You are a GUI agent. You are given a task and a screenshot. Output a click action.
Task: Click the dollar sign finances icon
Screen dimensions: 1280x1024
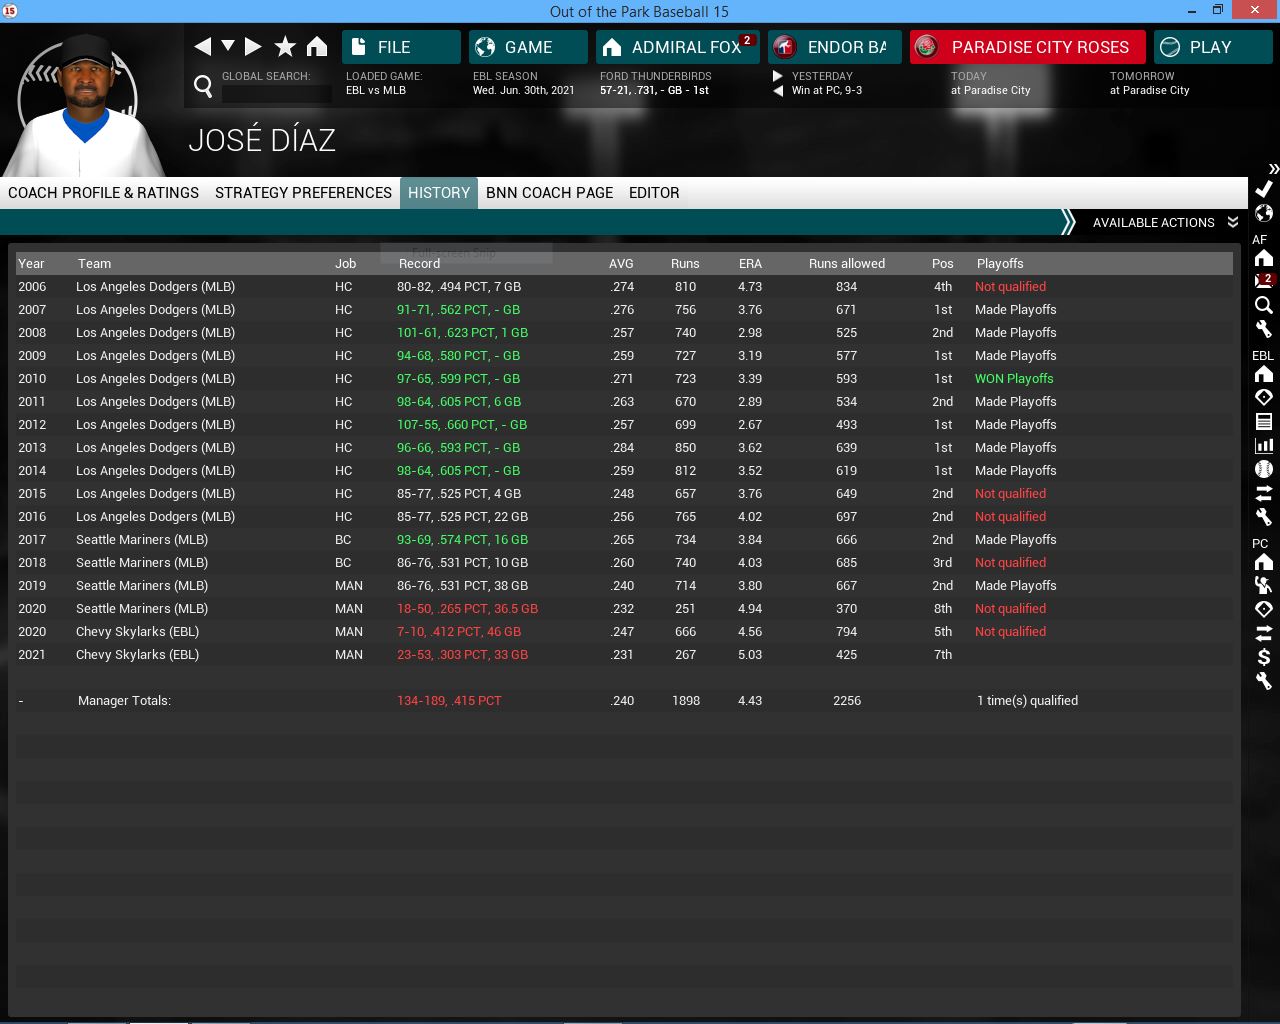(x=1264, y=657)
